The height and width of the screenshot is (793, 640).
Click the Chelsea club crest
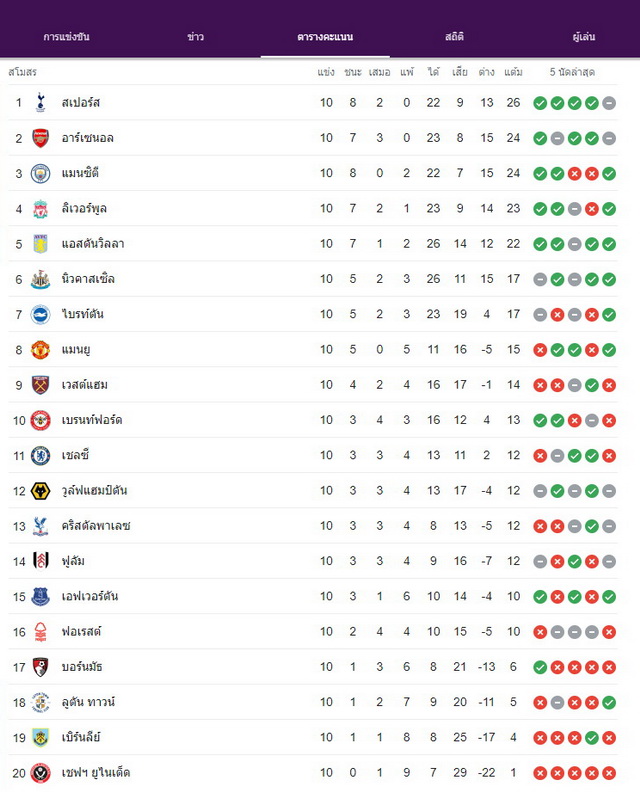(x=40, y=455)
